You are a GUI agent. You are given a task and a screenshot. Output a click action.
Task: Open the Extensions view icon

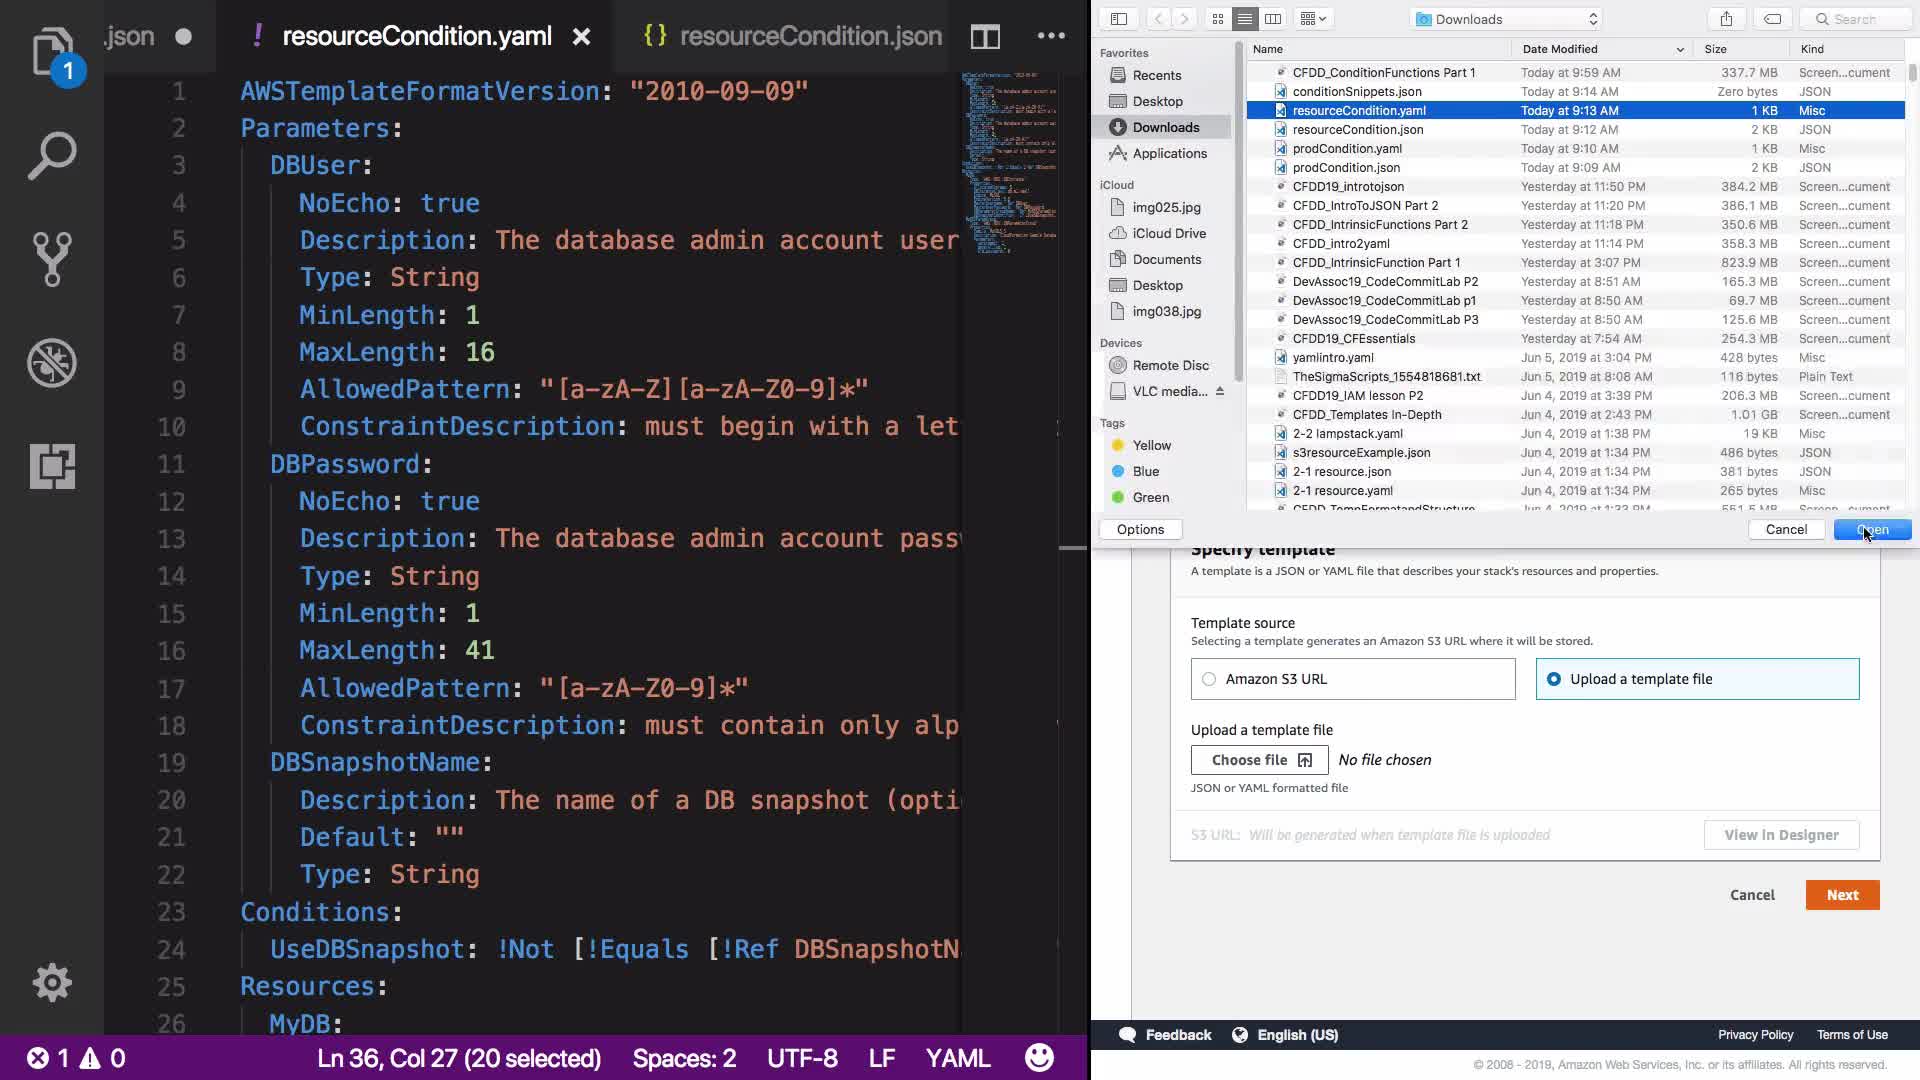pyautogui.click(x=52, y=466)
